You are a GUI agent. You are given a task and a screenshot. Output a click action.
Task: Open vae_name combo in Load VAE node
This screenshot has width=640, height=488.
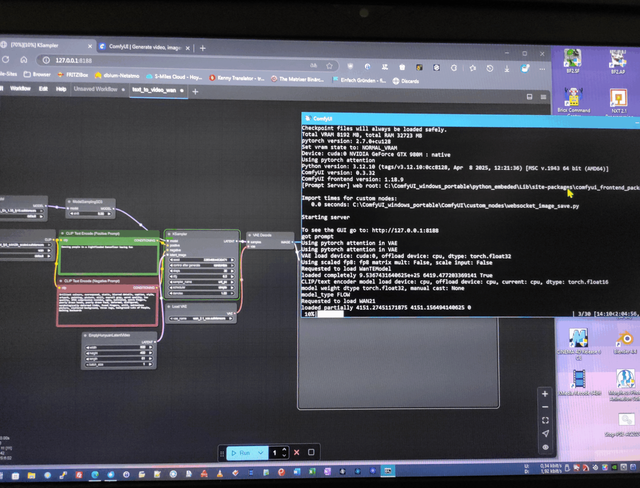coord(202,318)
